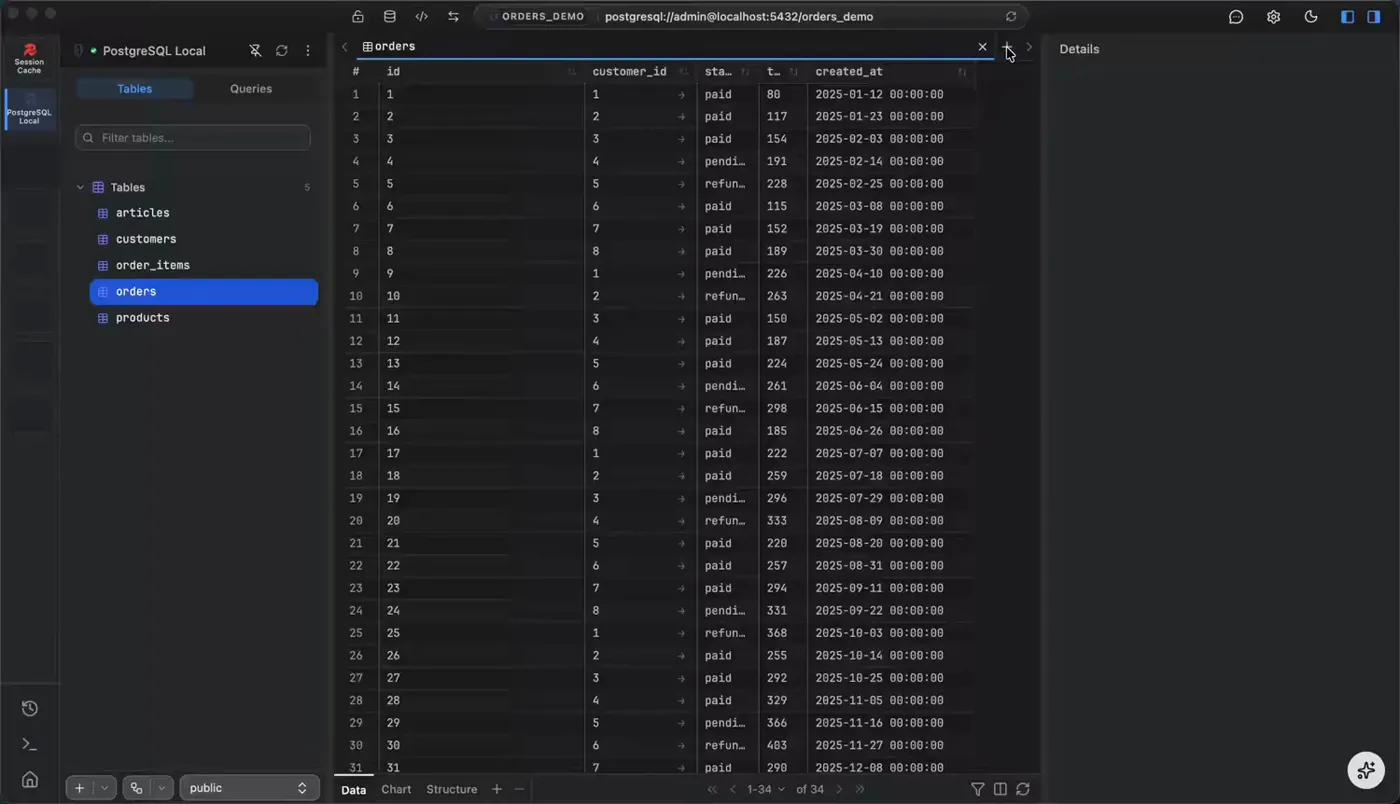Open the public schema selector
Viewport: 1400px width, 804px height.
(x=249, y=788)
